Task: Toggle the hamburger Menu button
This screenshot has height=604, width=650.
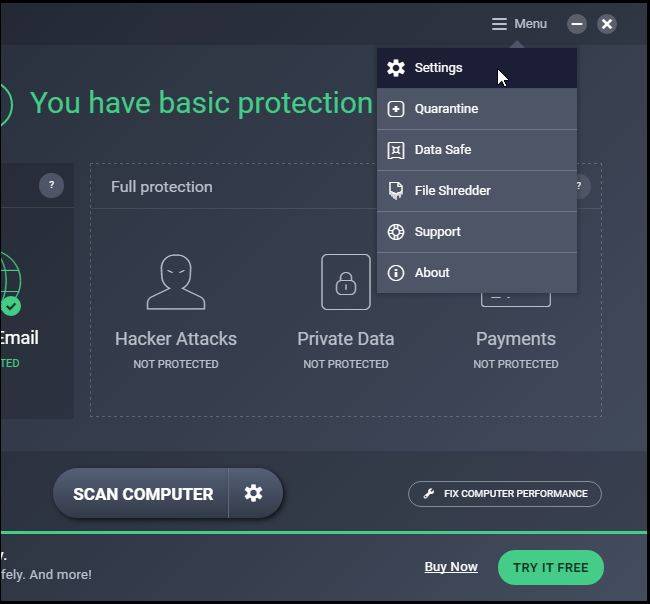Action: coord(519,24)
